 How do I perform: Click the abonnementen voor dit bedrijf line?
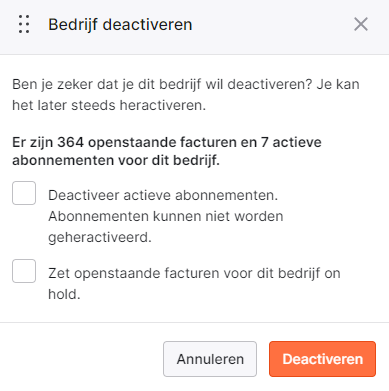click(x=116, y=161)
